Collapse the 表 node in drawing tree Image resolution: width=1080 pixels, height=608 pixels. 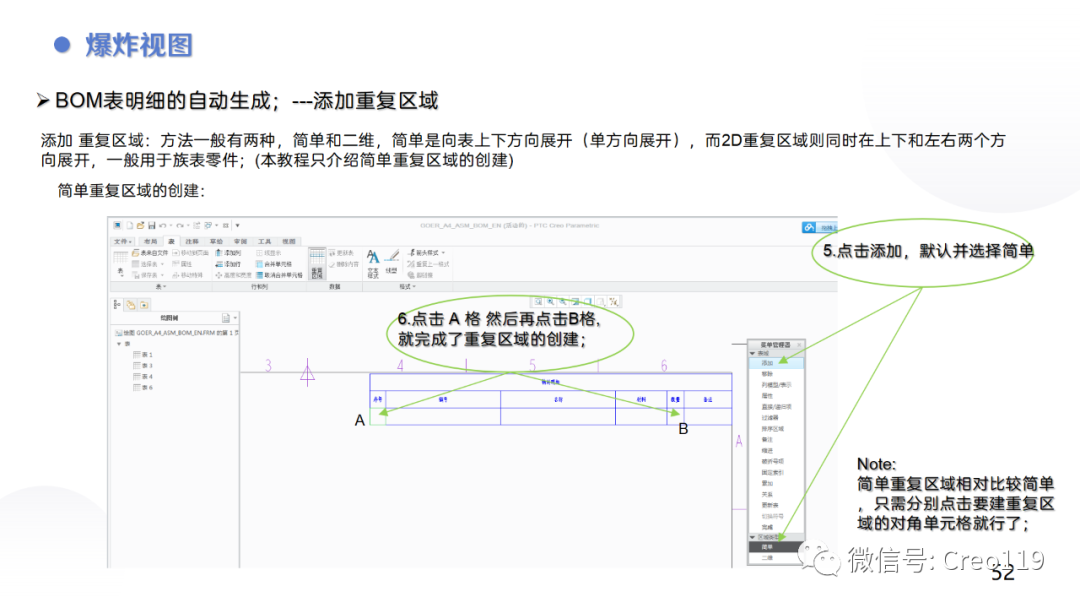[x=119, y=343]
